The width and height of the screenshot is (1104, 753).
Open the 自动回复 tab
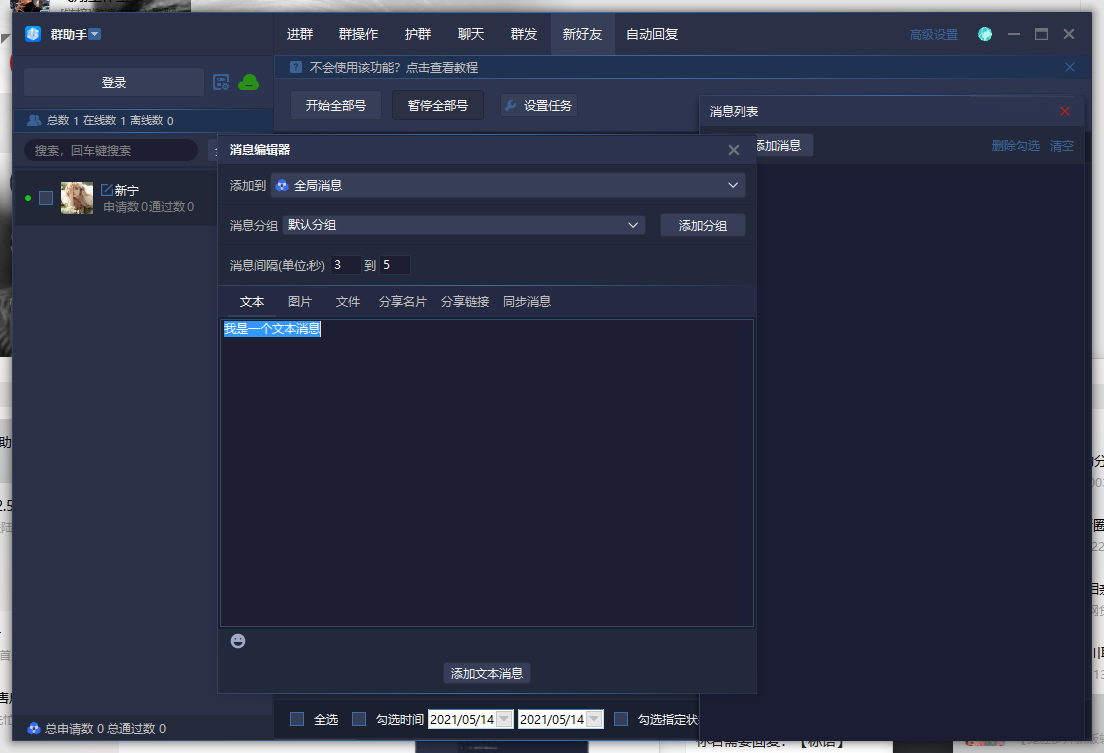652,34
